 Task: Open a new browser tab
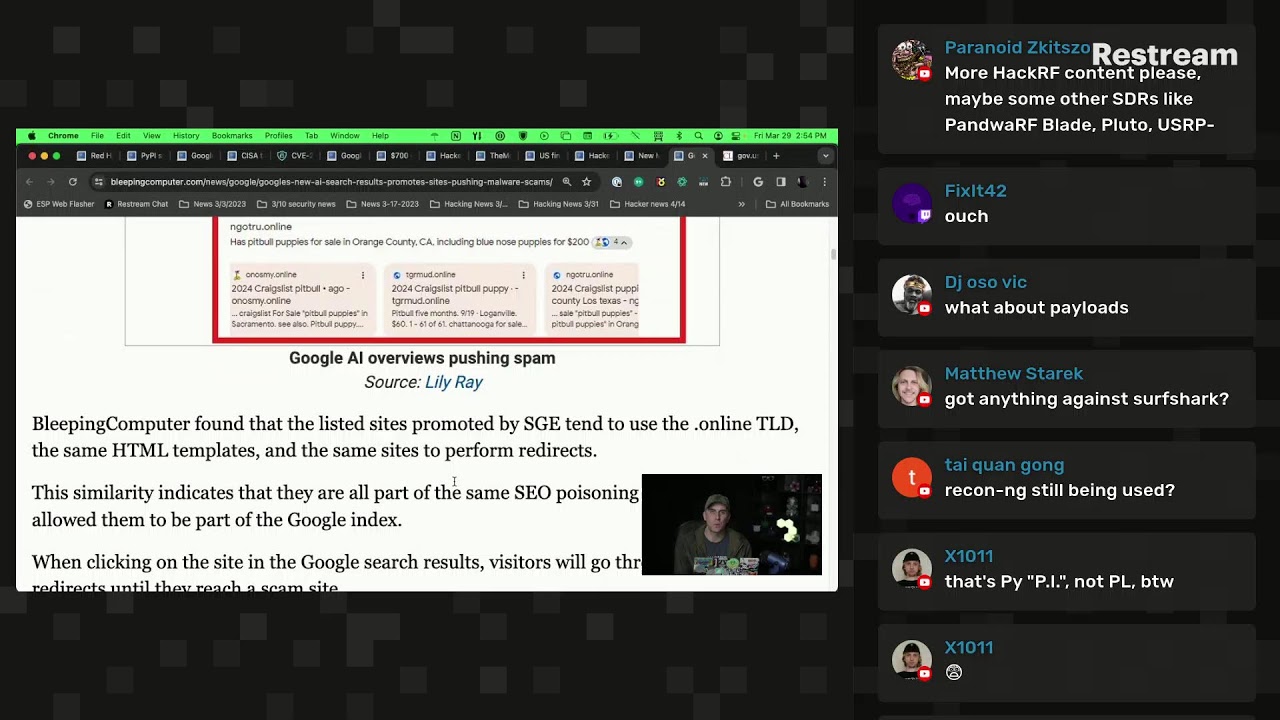click(x=776, y=156)
